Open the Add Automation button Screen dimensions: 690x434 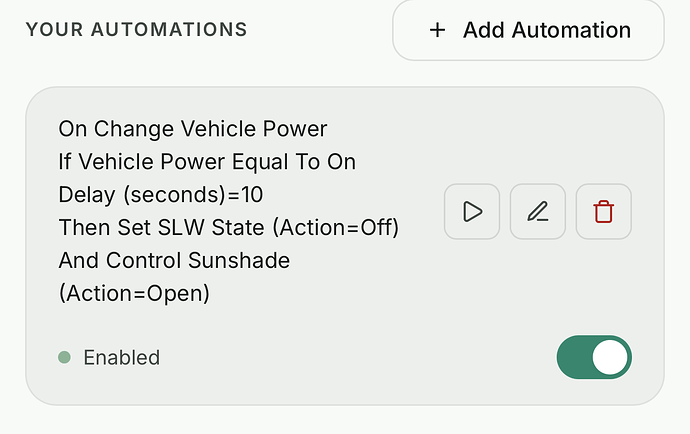click(x=528, y=30)
